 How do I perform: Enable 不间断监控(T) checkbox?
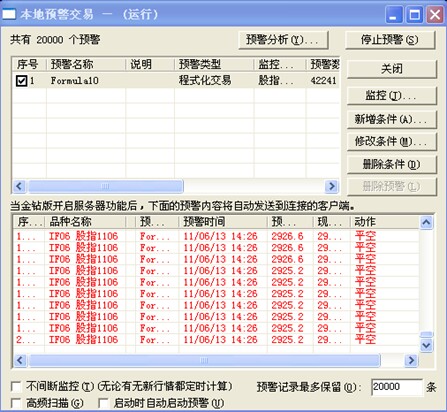[16, 387]
